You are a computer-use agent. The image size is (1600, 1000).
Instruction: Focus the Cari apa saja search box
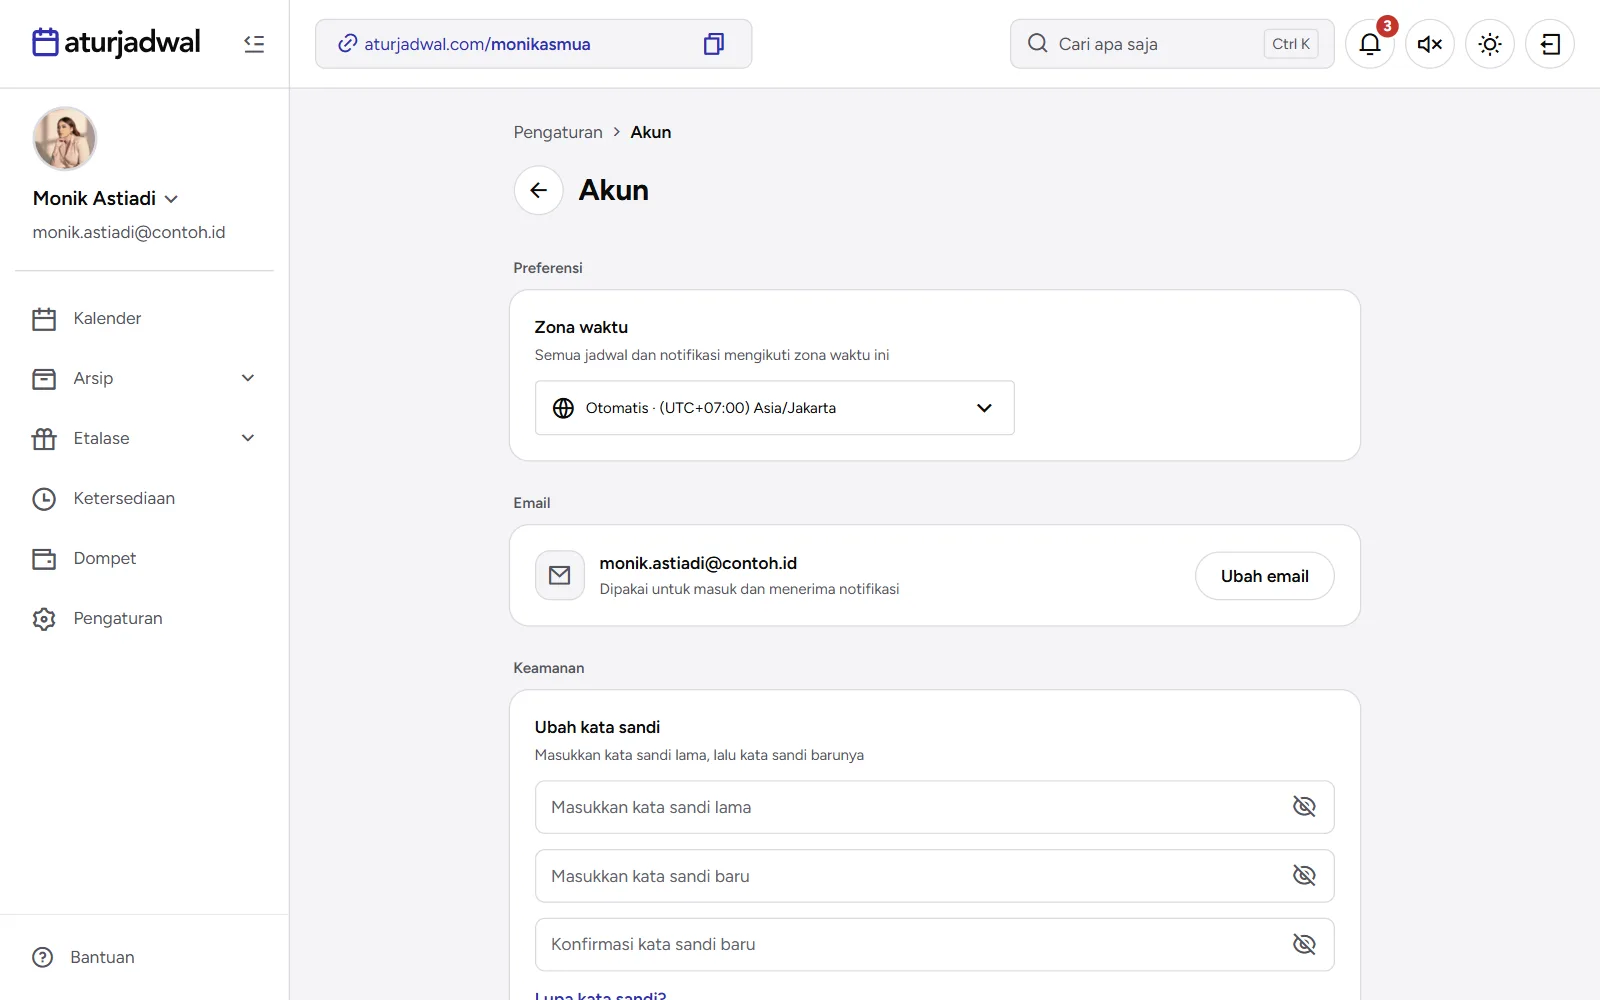pos(1172,44)
